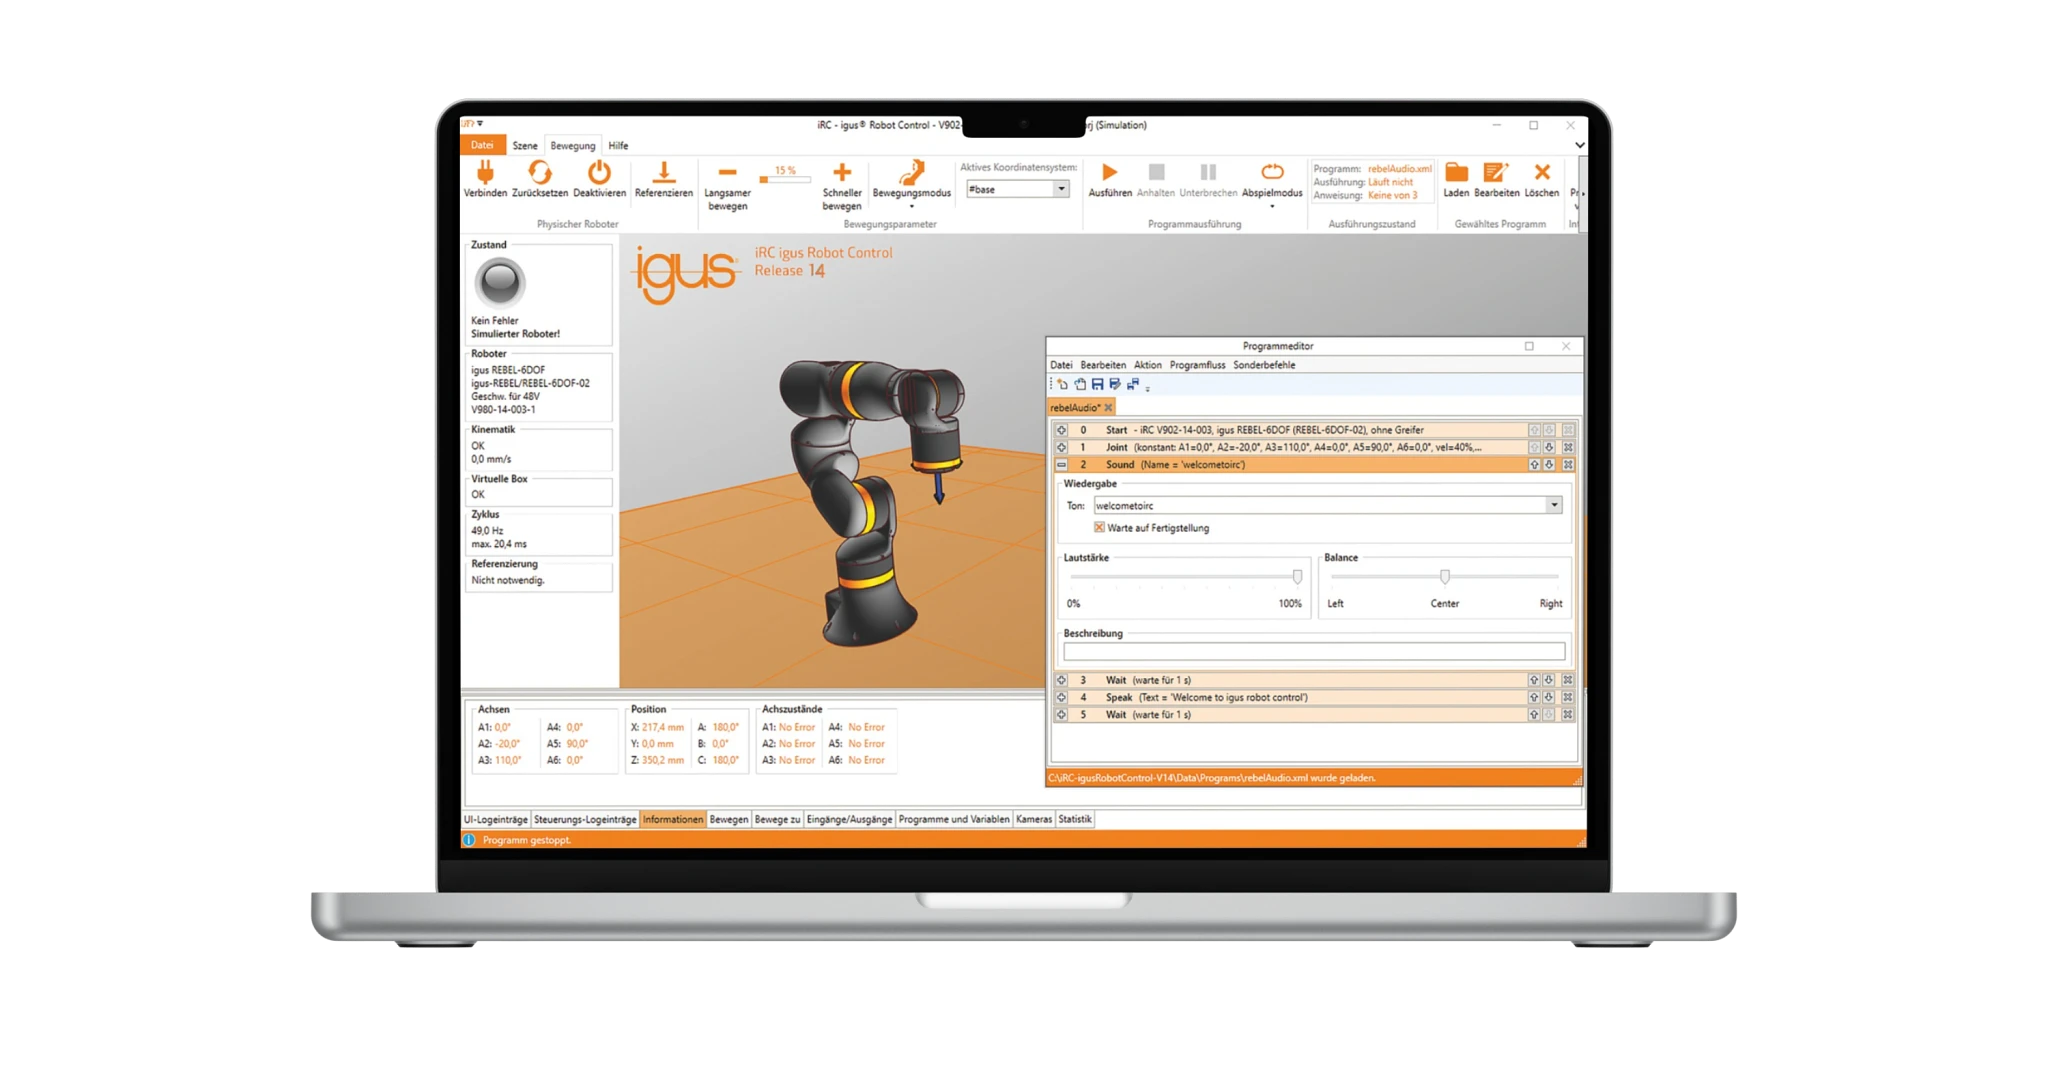Click the Verbinden plug icon to connect robot

pyautogui.click(x=487, y=171)
